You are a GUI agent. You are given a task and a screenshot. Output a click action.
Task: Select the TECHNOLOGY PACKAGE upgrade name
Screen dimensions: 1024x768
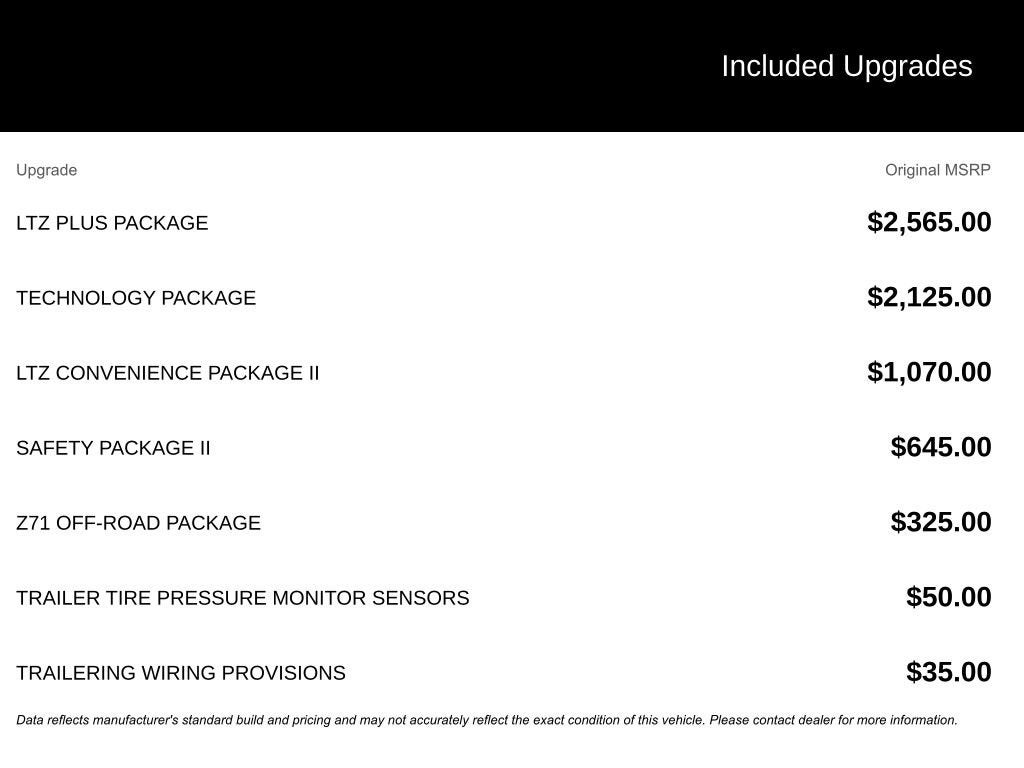tap(136, 298)
